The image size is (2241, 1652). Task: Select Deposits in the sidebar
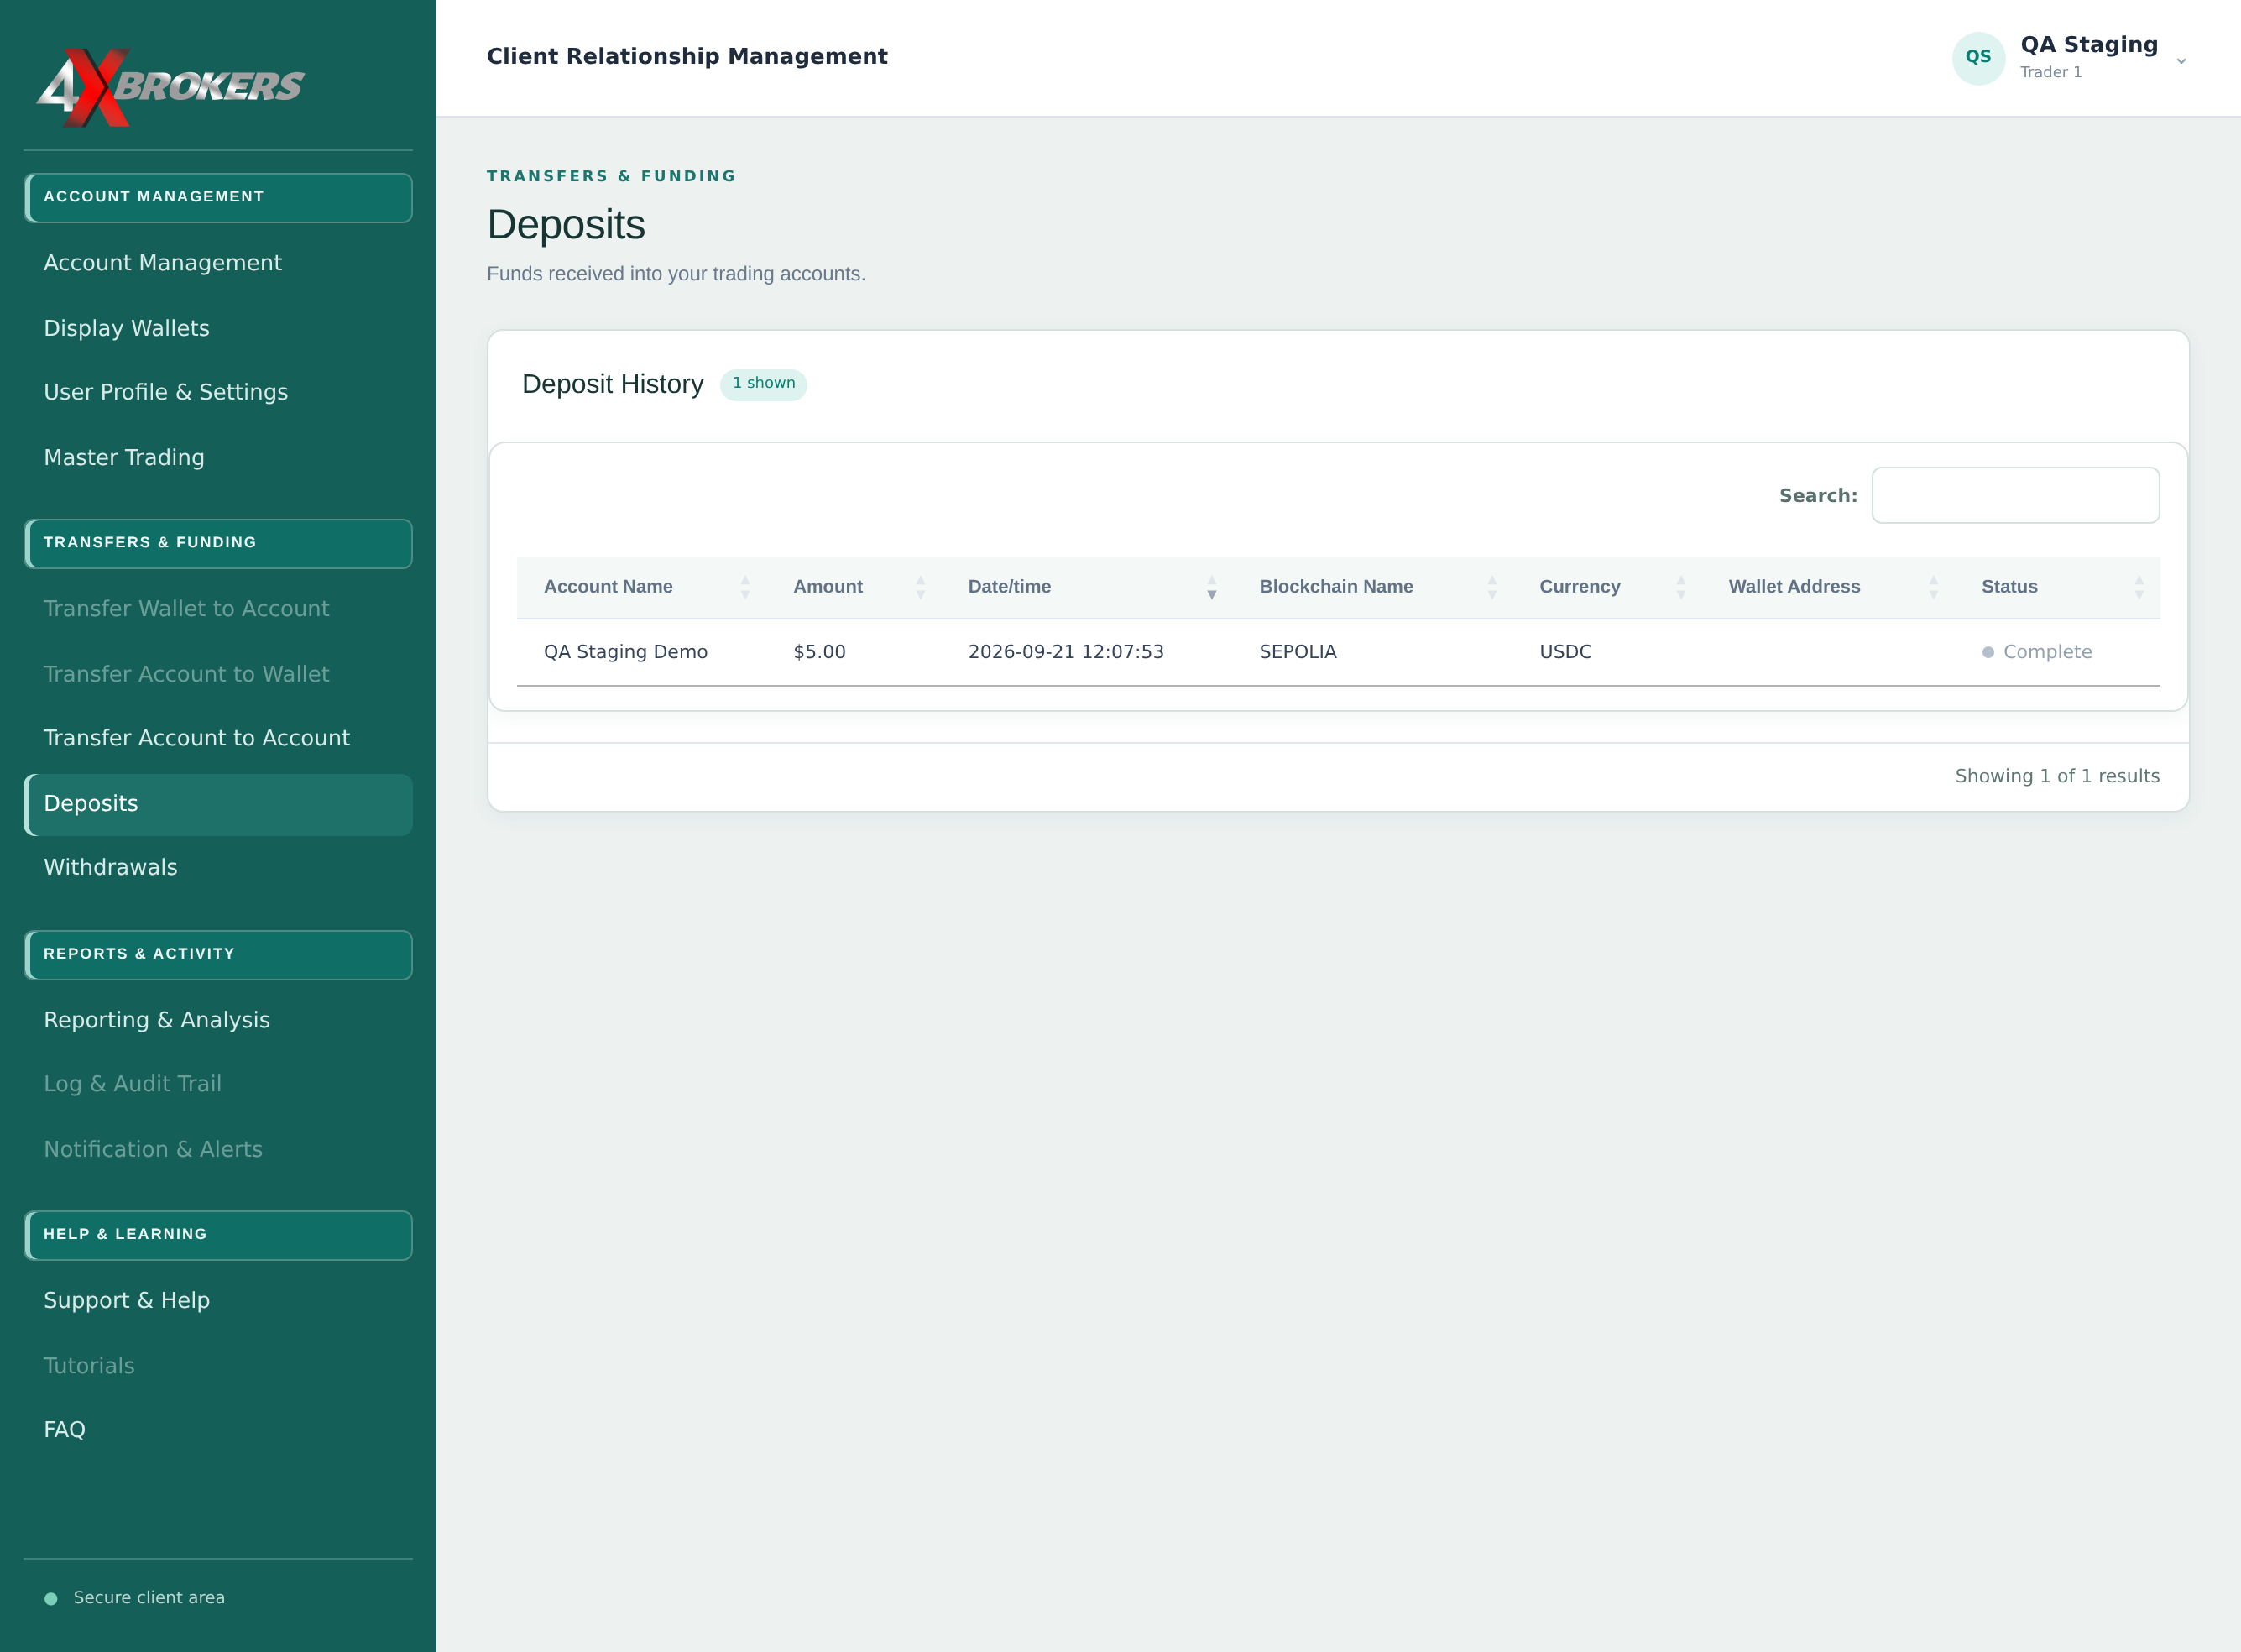pos(218,804)
